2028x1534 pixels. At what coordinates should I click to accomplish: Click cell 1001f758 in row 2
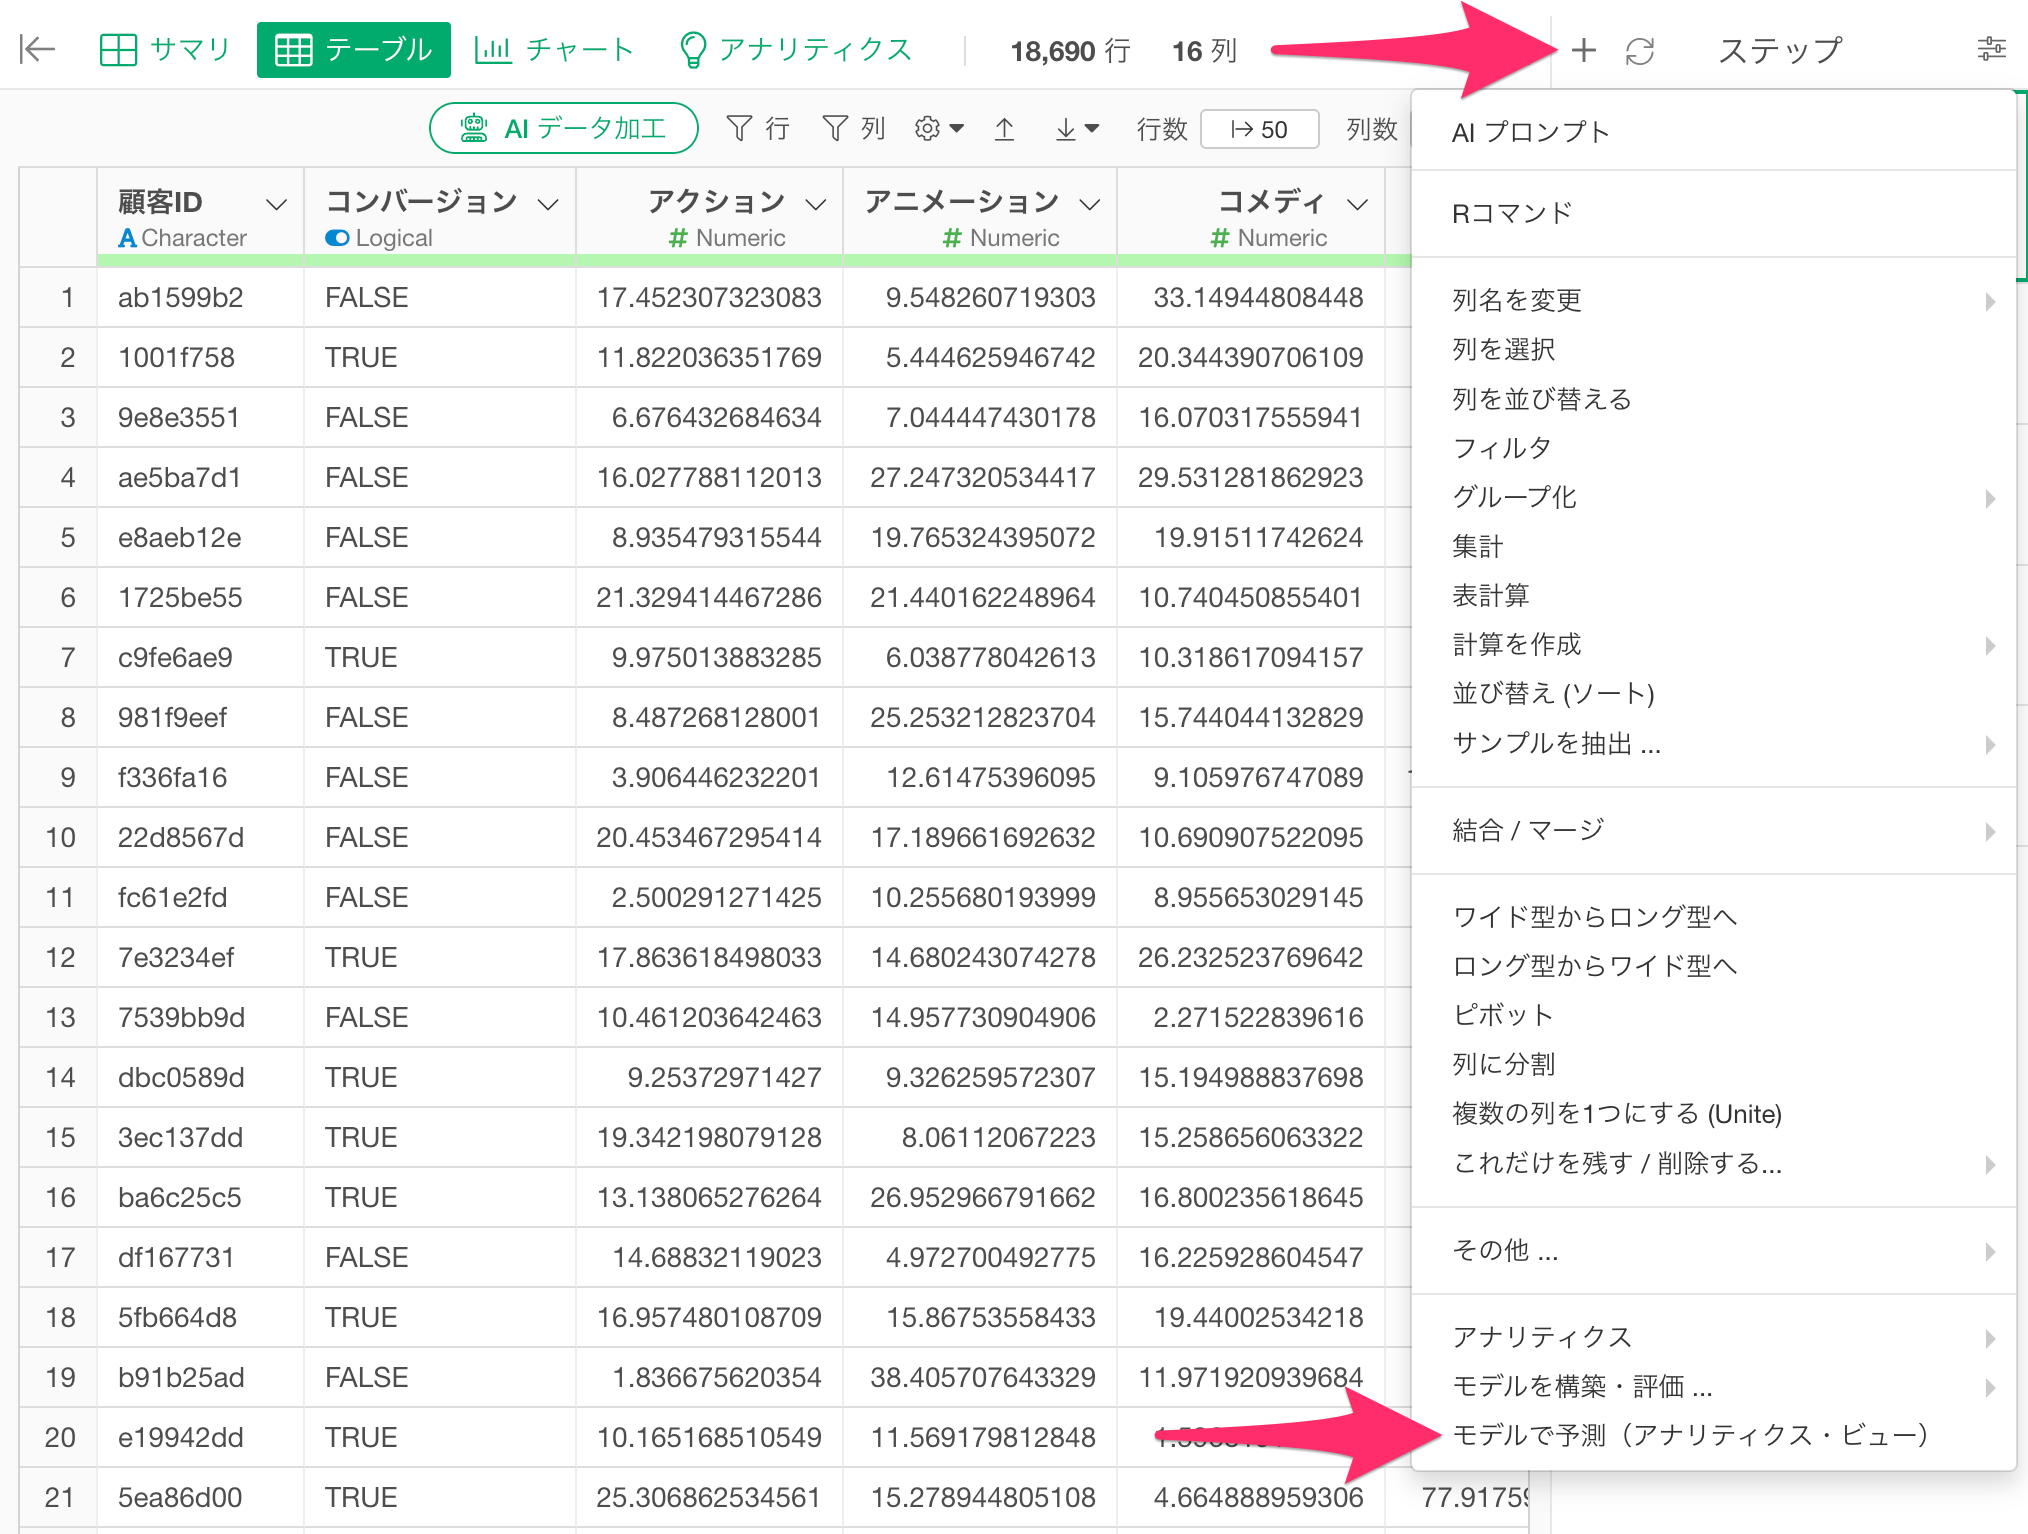point(200,357)
